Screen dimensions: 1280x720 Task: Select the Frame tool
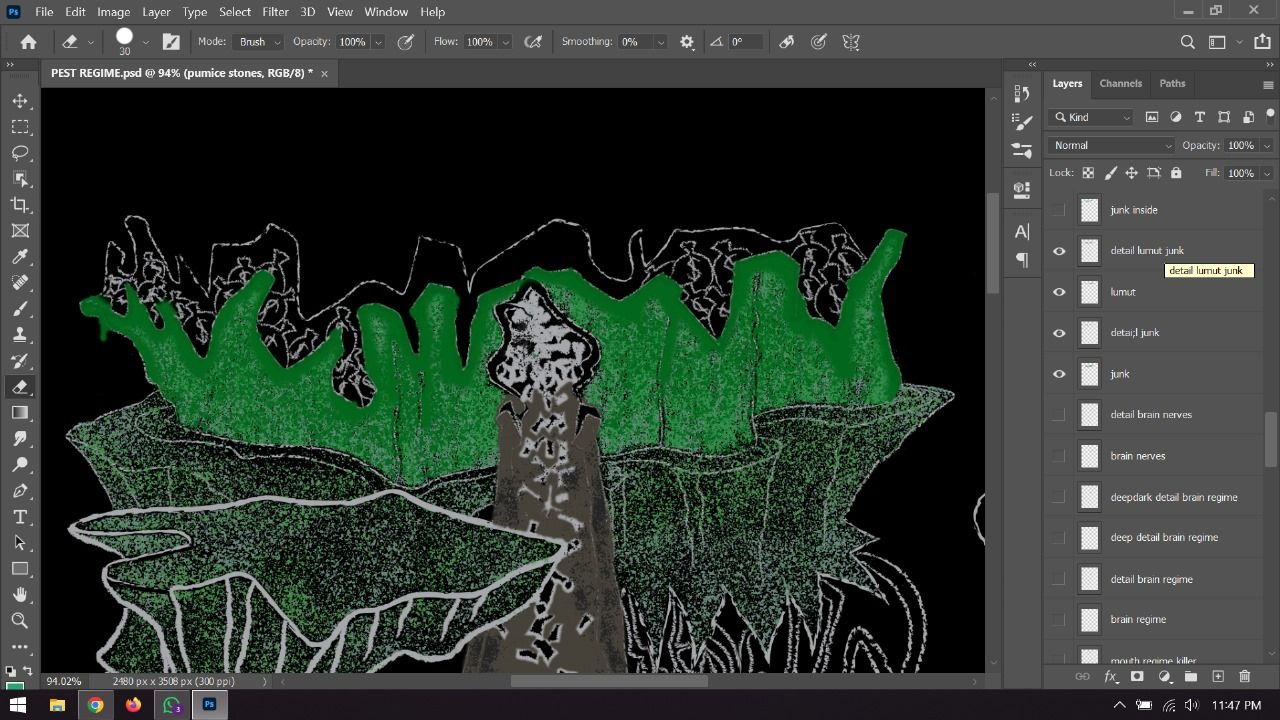click(19, 231)
